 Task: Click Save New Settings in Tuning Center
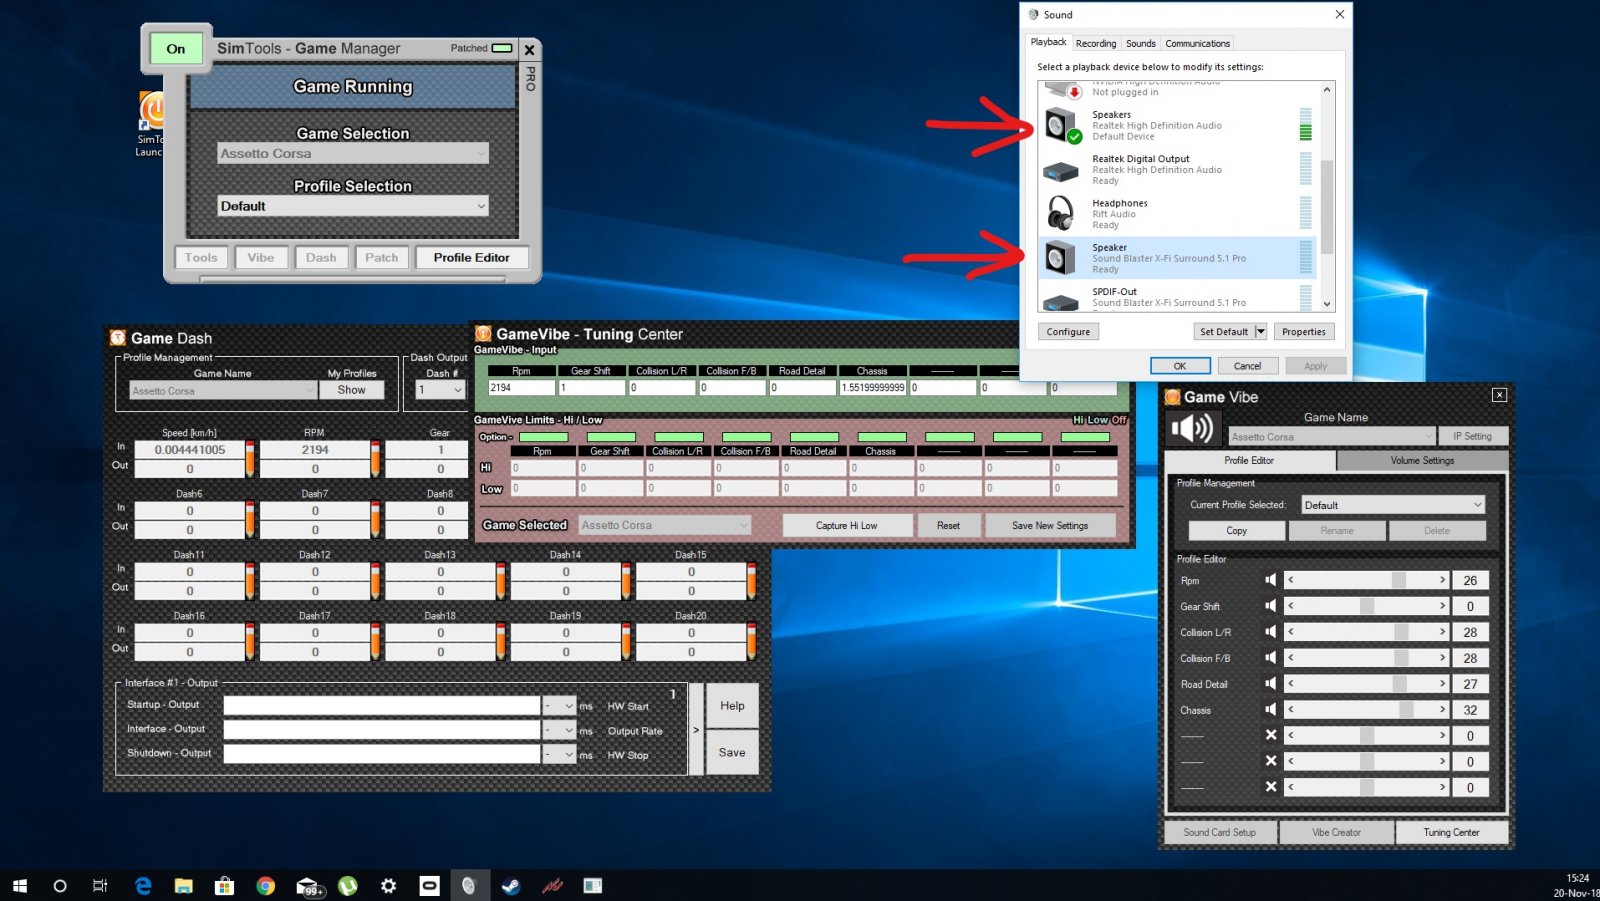tap(1049, 526)
